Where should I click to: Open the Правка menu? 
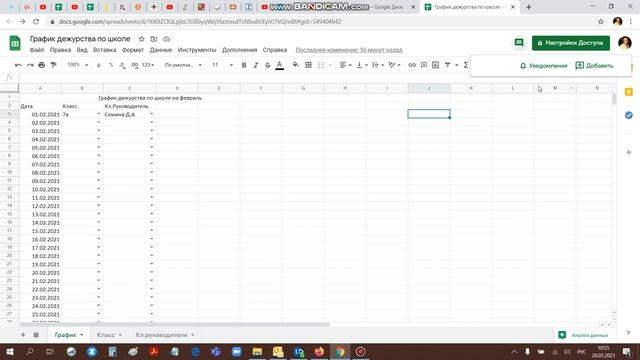60,50
